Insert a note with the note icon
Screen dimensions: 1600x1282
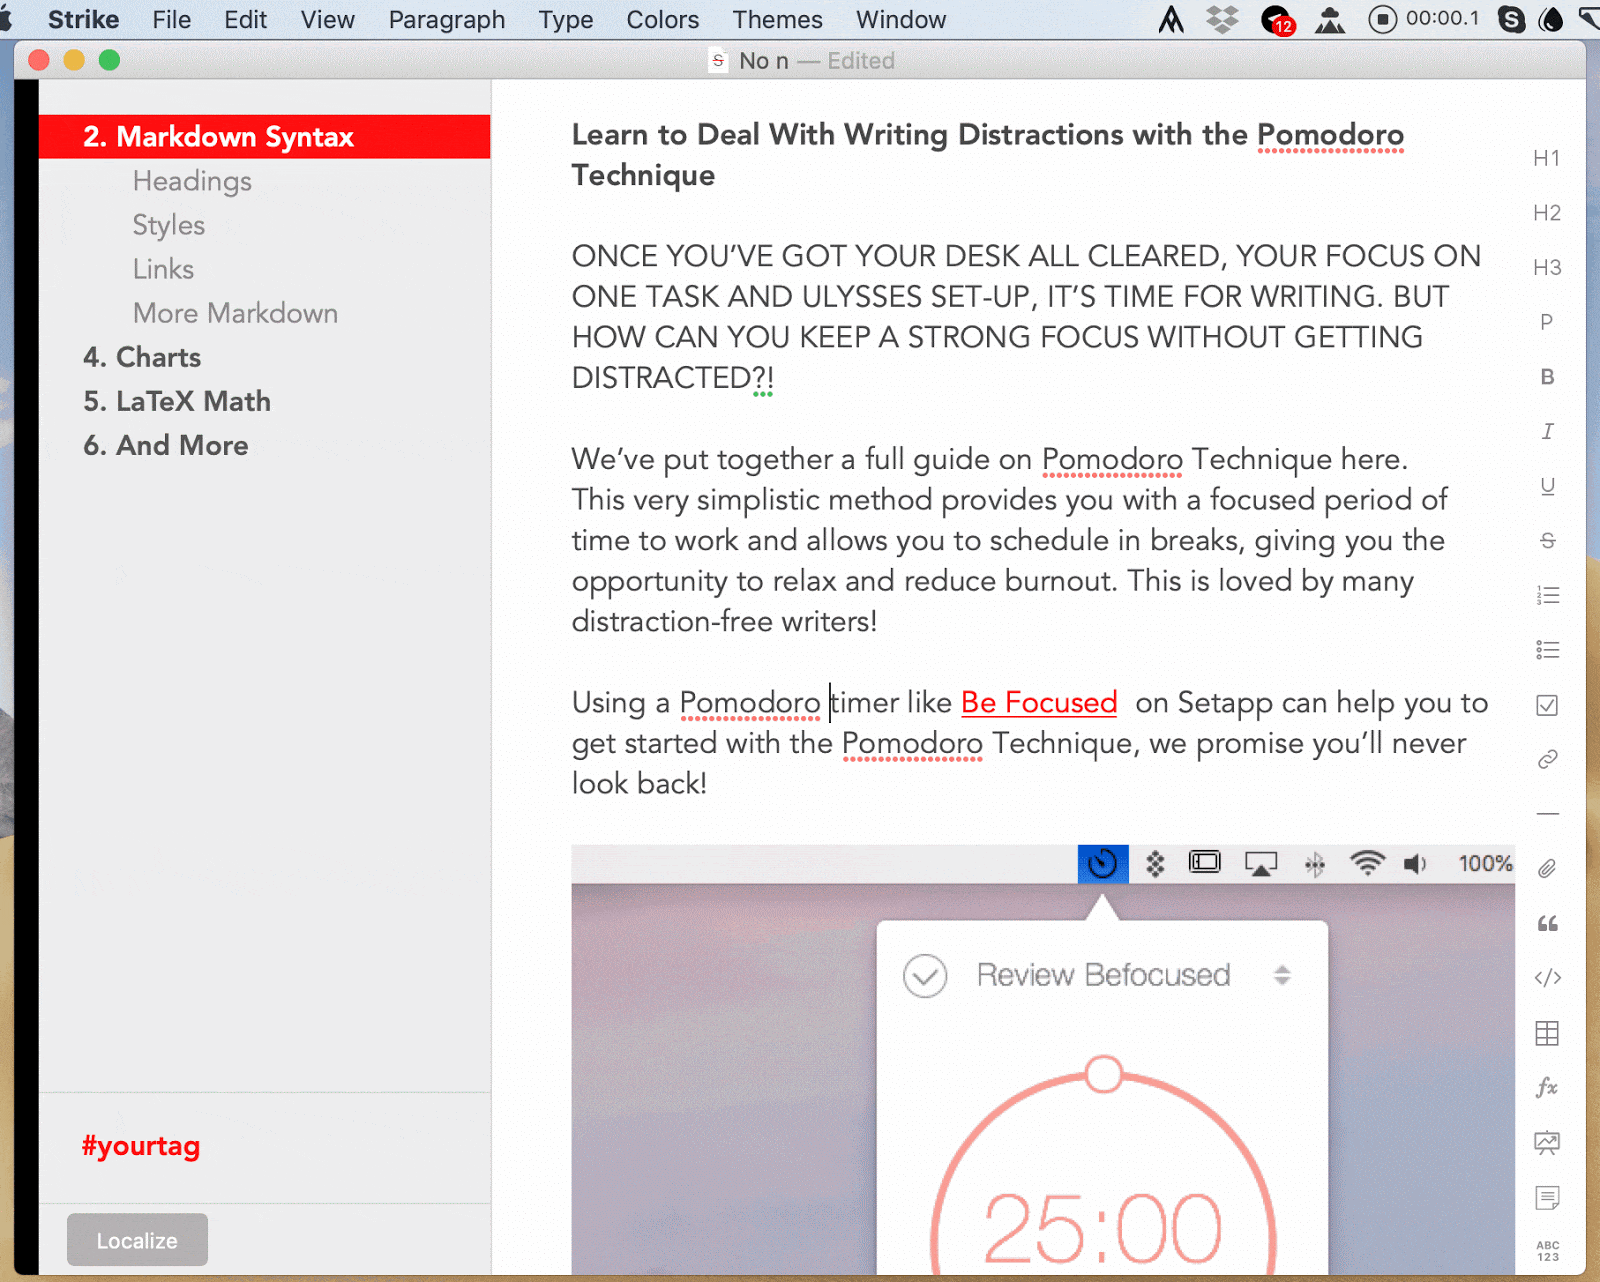[x=1546, y=1197]
